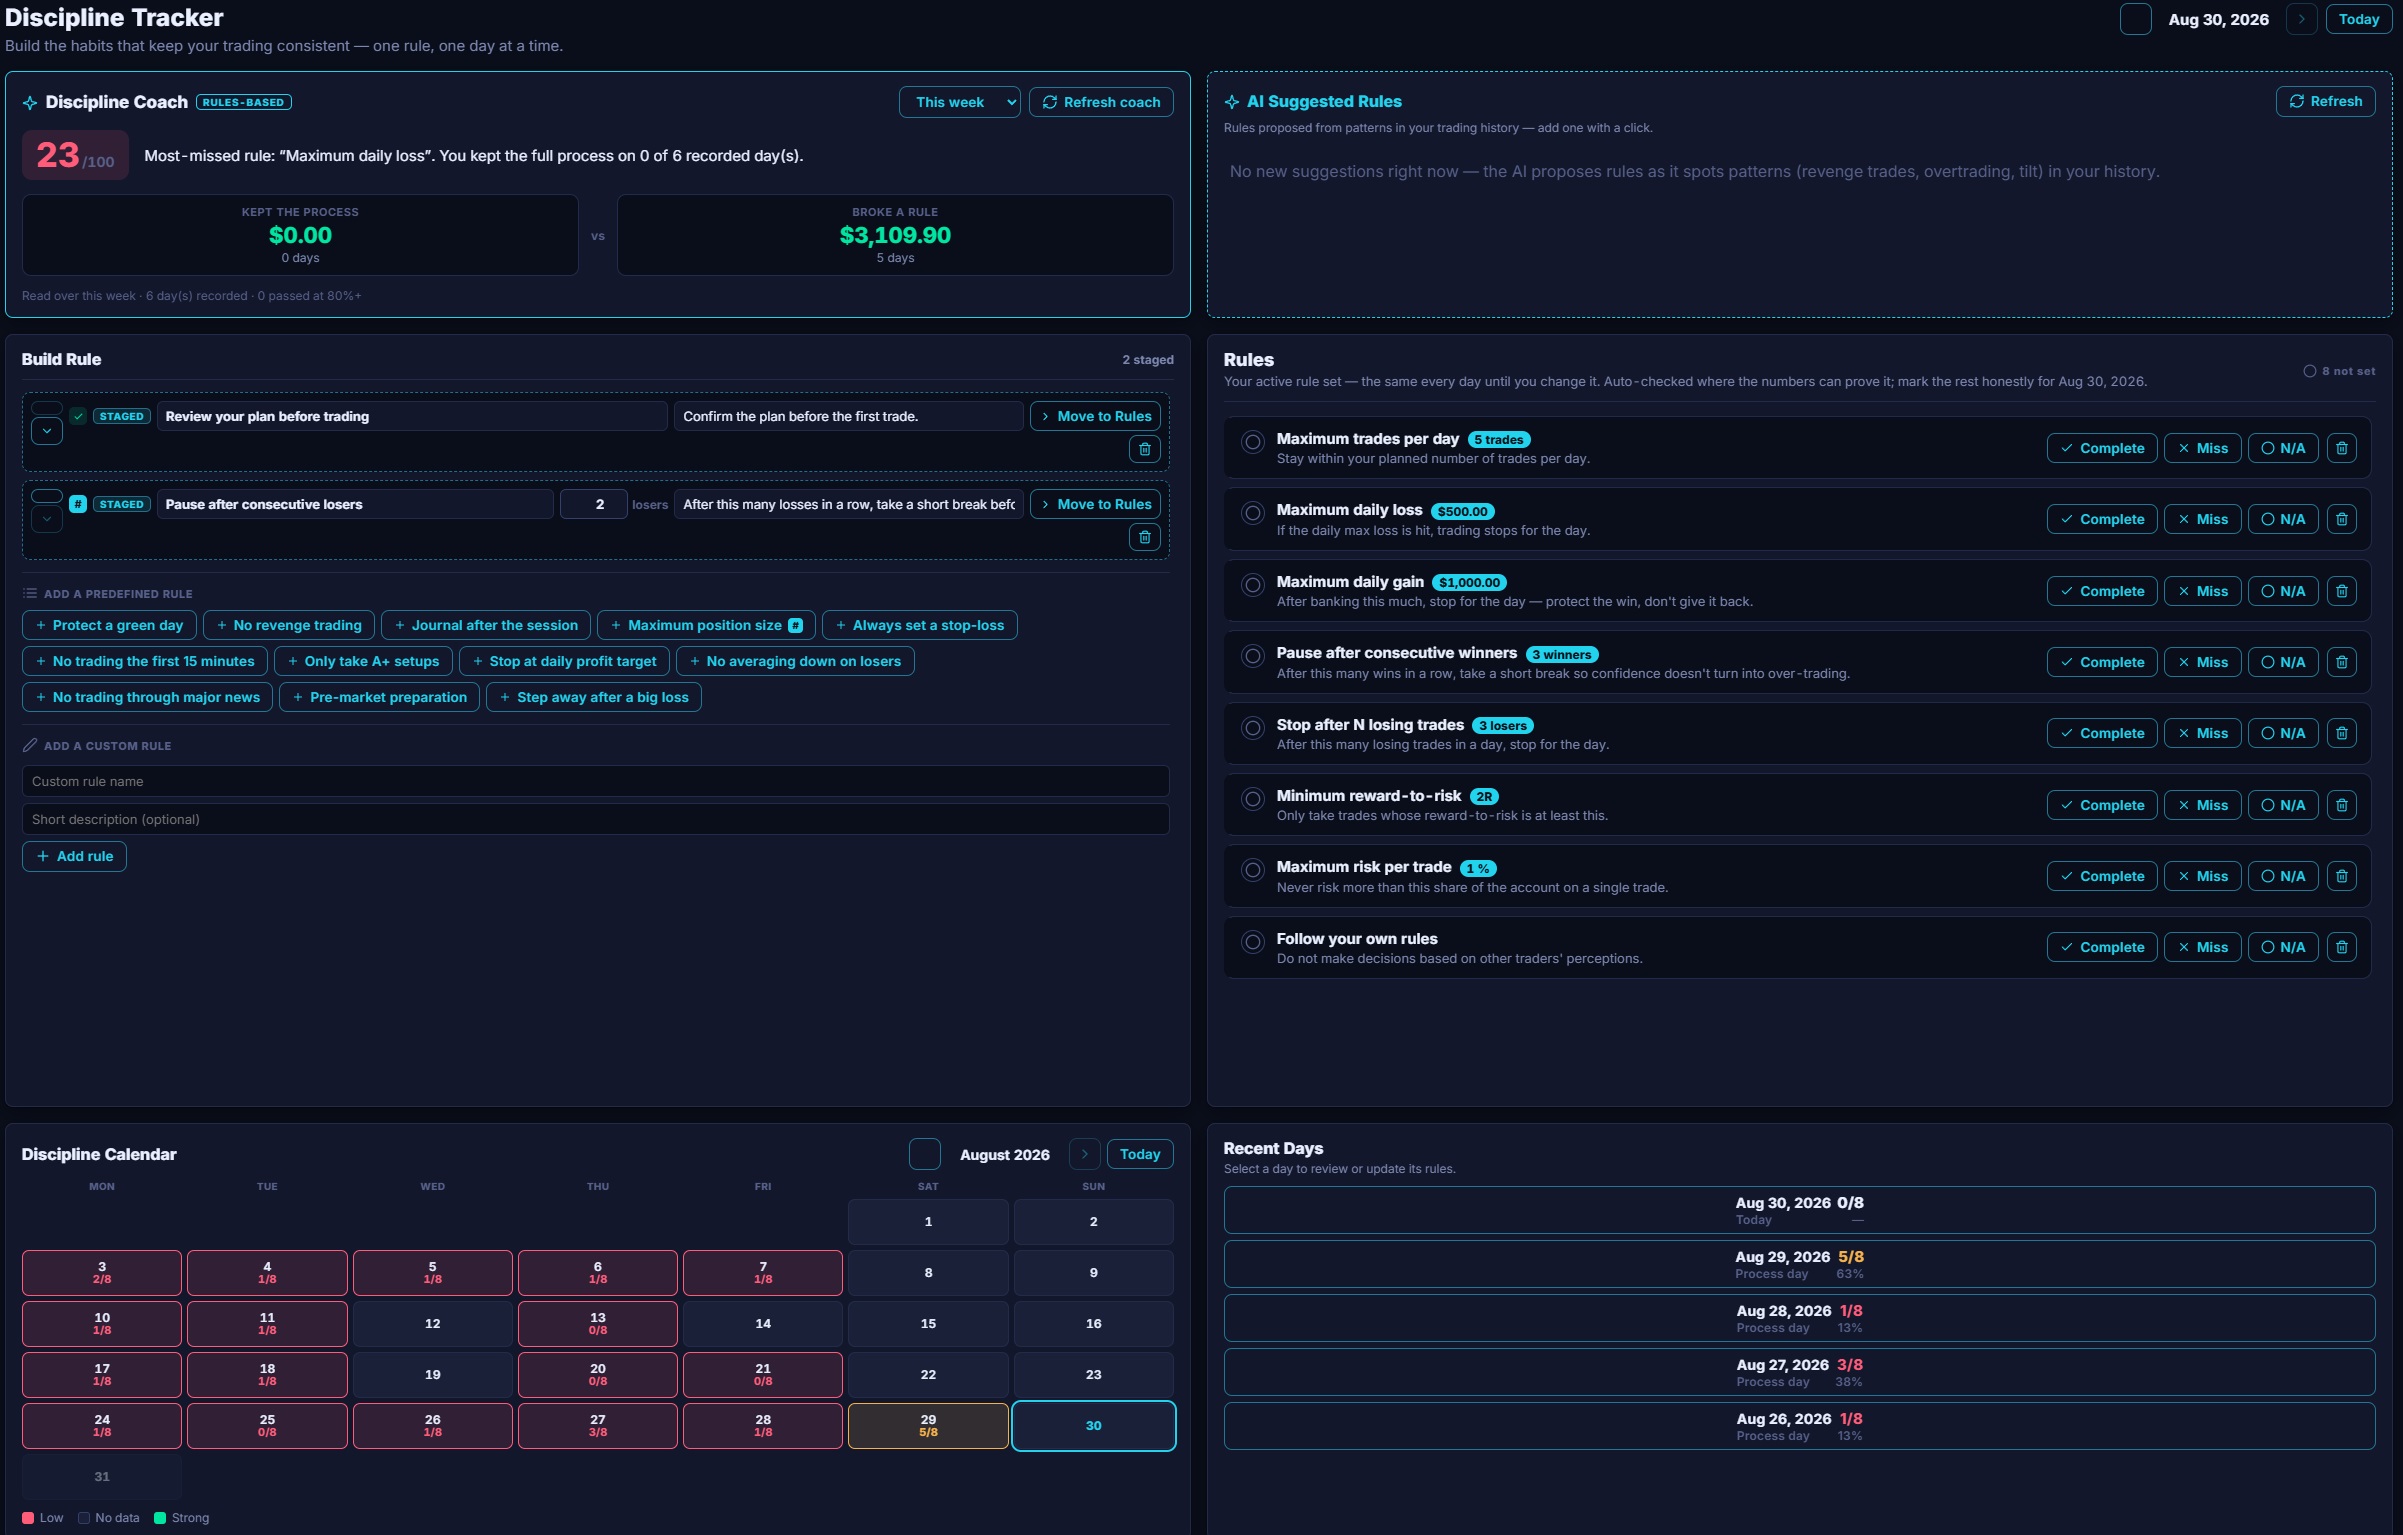The height and width of the screenshot is (1535, 2403).
Task: Delete the Minimum reward-to-risk rule
Action: pos(2342,805)
